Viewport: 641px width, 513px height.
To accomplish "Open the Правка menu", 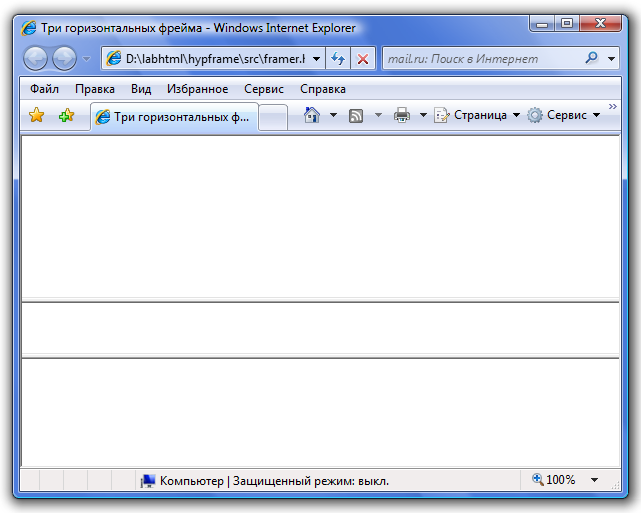I will [95, 89].
